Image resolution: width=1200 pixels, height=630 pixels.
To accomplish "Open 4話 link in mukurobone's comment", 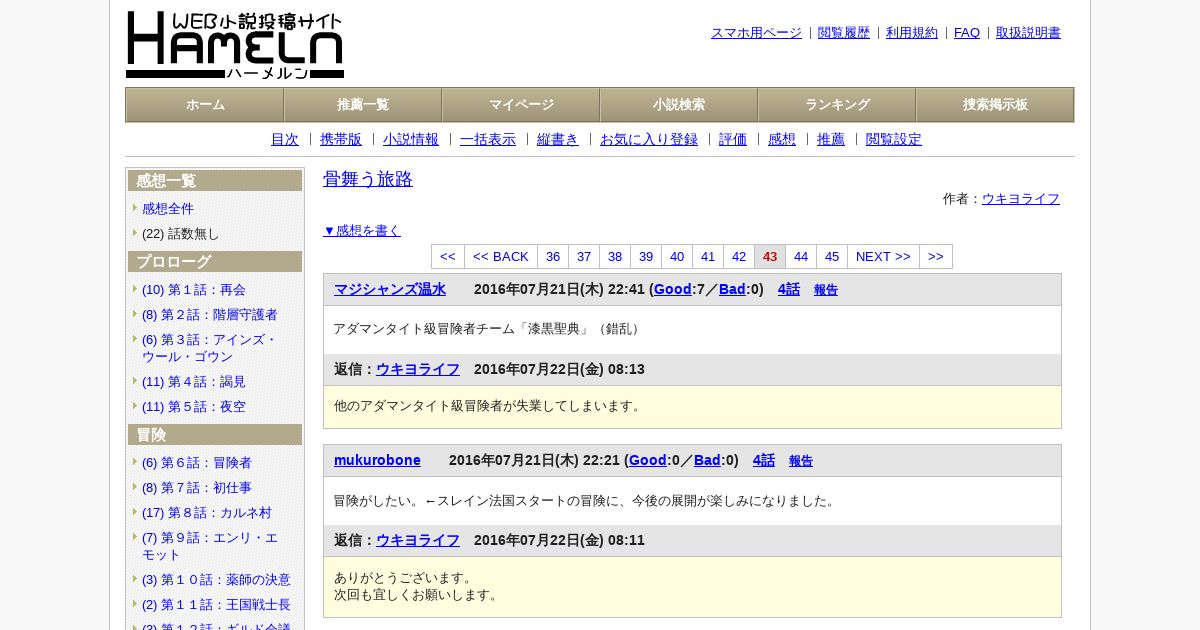I will pyautogui.click(x=764, y=460).
